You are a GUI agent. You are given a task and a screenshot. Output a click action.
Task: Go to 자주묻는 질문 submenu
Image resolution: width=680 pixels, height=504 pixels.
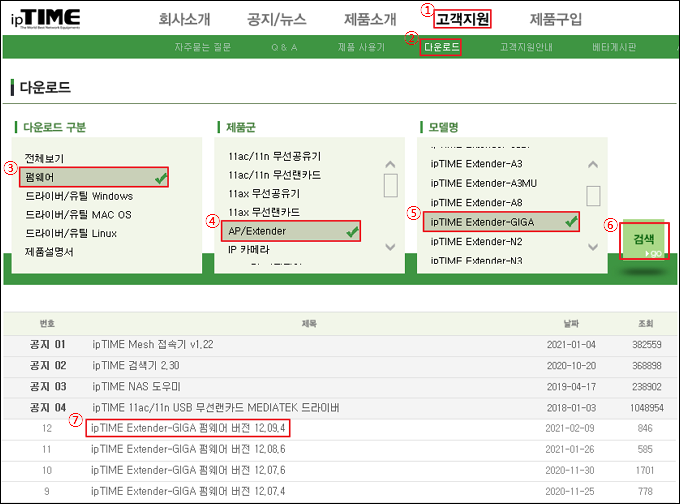(x=203, y=47)
